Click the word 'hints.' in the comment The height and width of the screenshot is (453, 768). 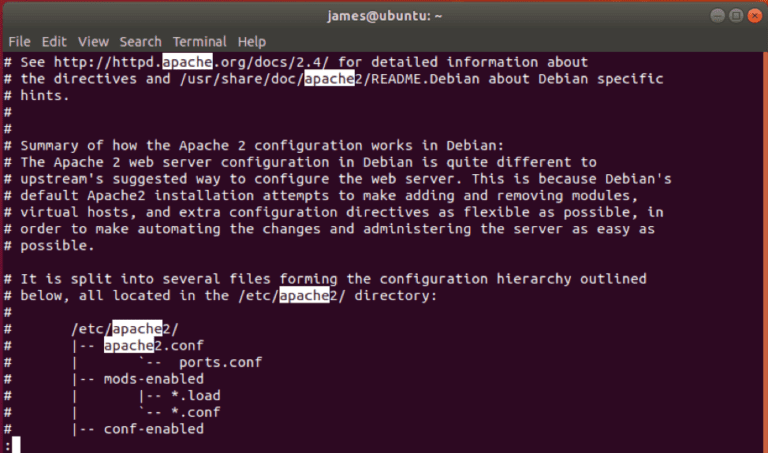click(45, 95)
